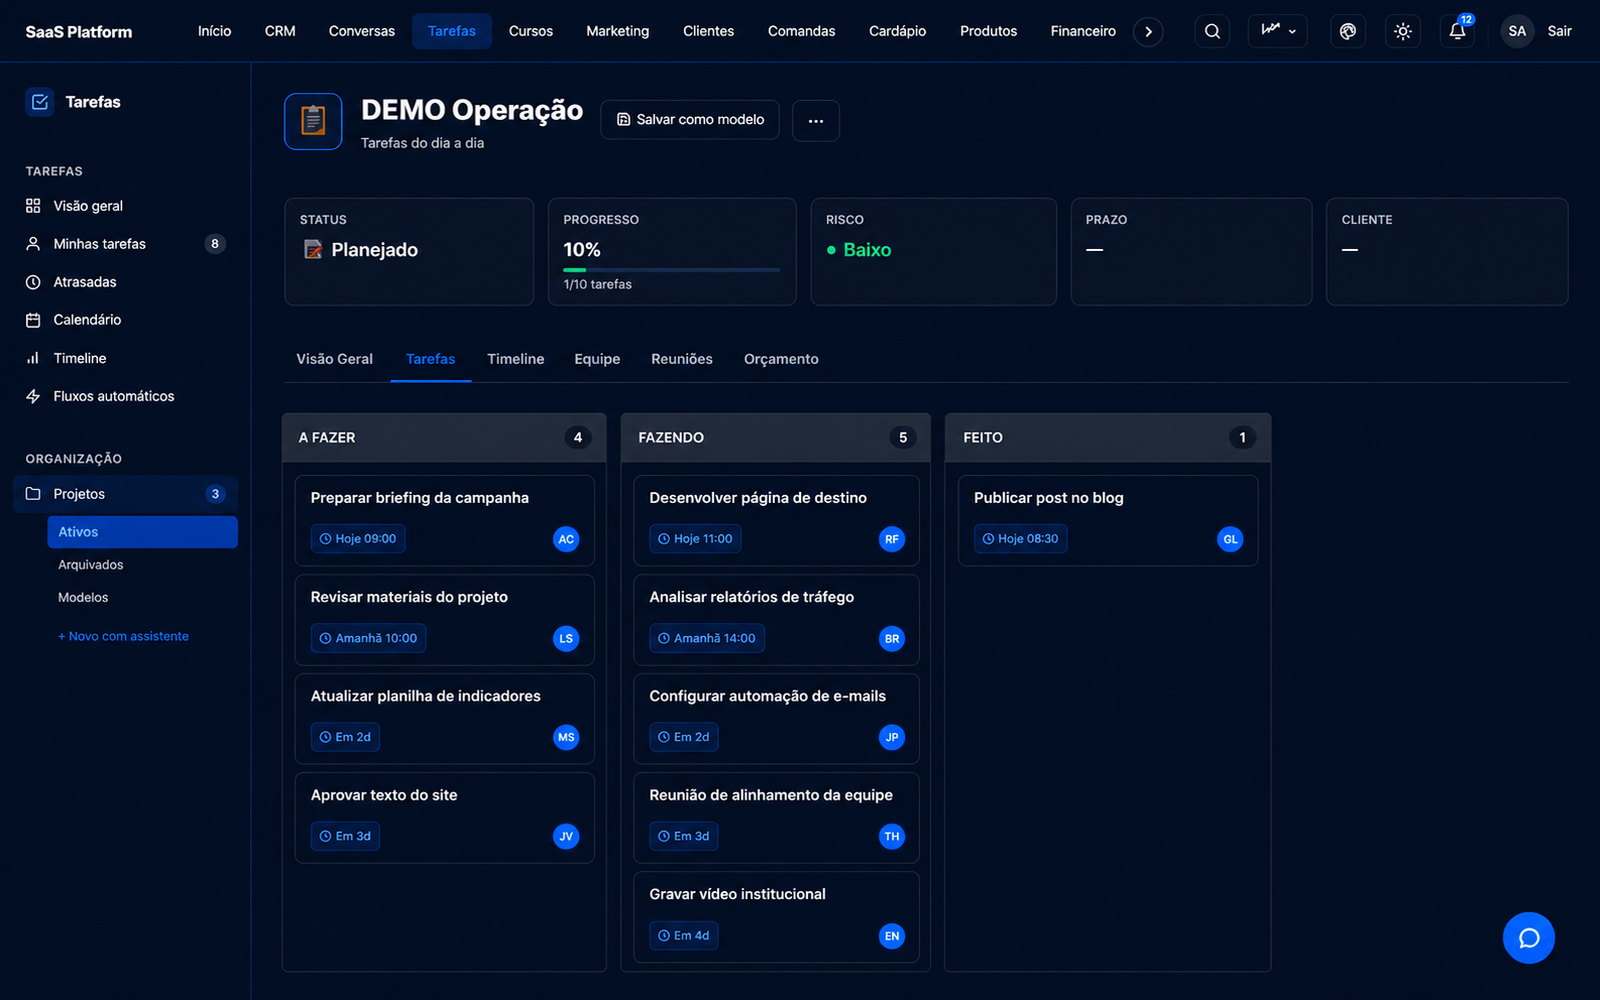
Task: Expand the Projetos folder item
Action: point(125,494)
